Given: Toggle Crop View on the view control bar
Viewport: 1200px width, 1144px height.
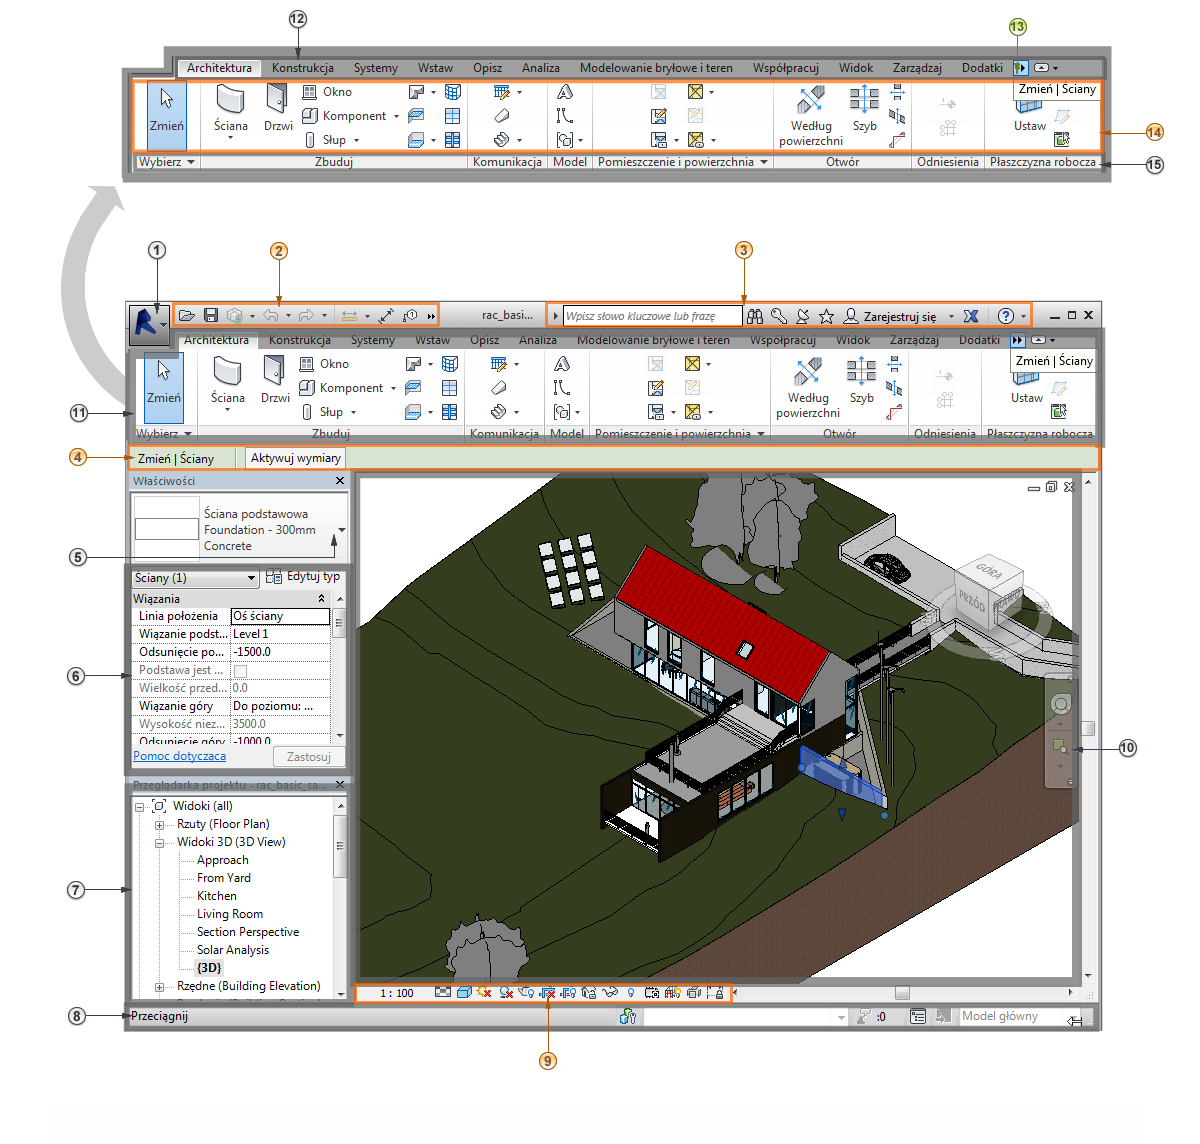Looking at the screenshot, I should pos(547,993).
